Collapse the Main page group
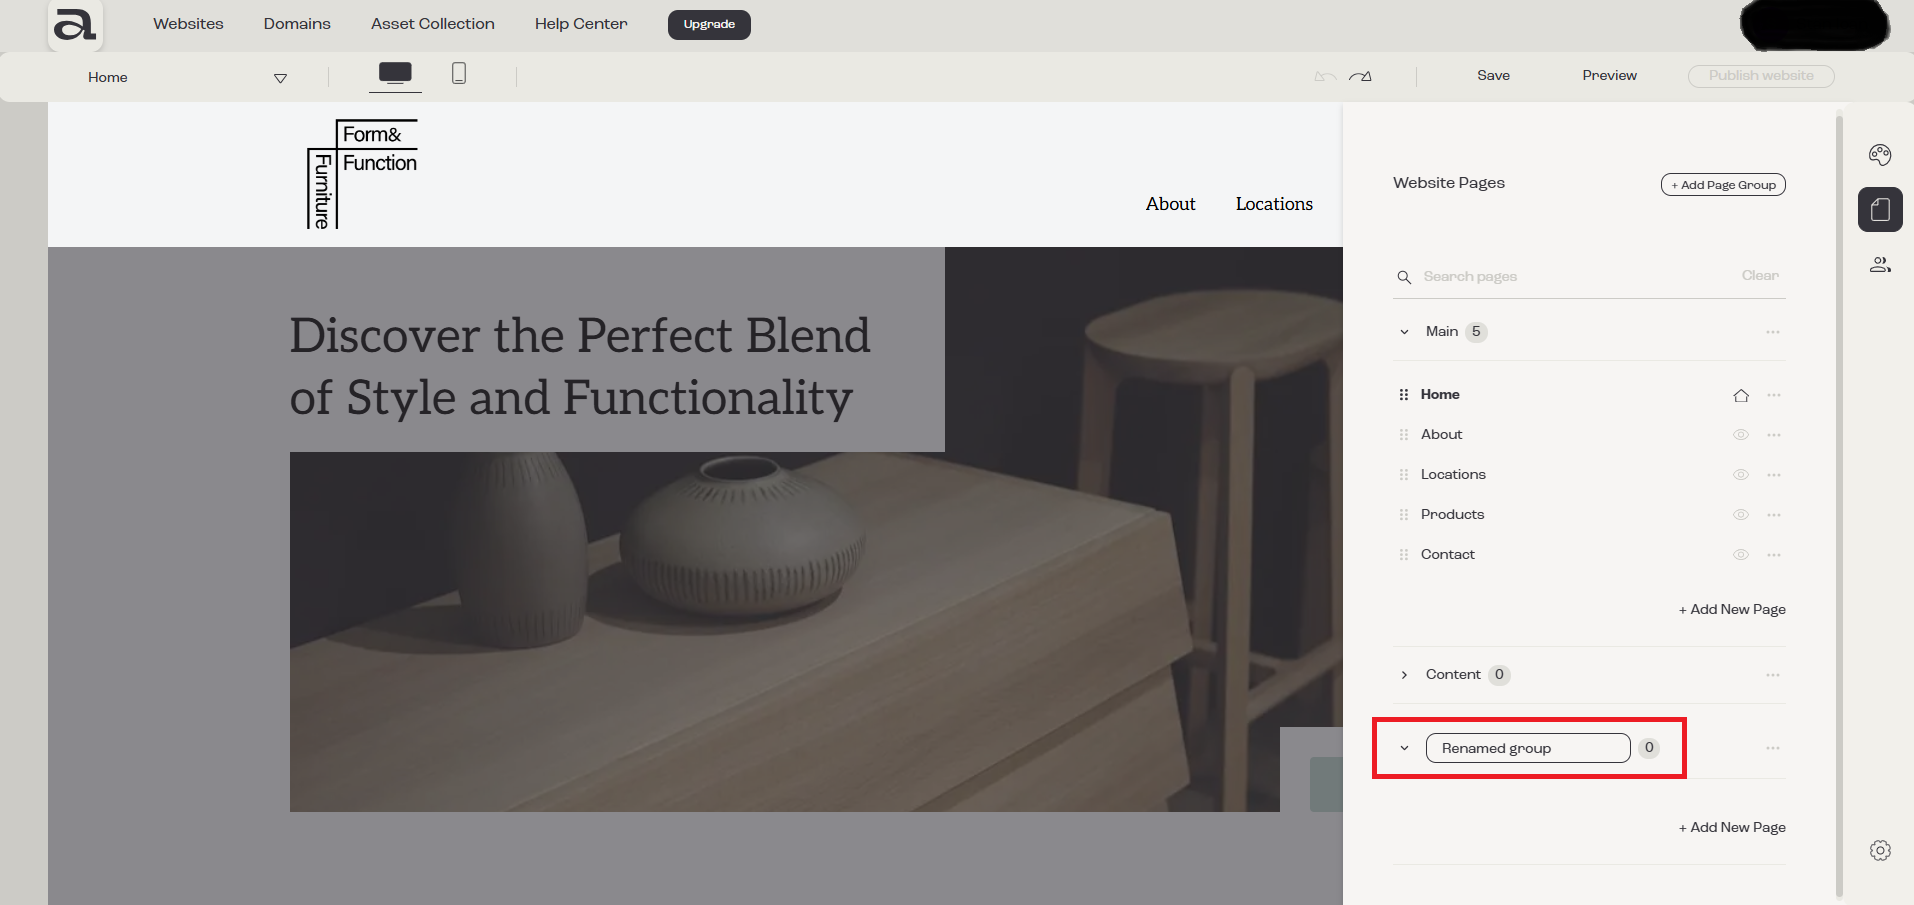Viewport: 1914px width, 905px height. (1404, 332)
